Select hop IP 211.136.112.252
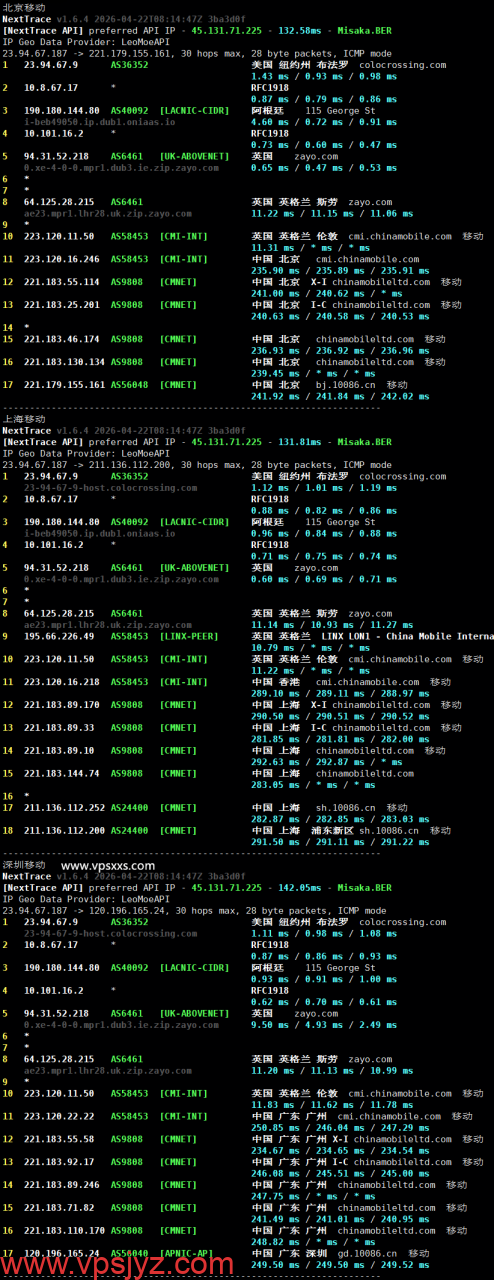This screenshot has width=494, height=1280. pyautogui.click(x=65, y=808)
